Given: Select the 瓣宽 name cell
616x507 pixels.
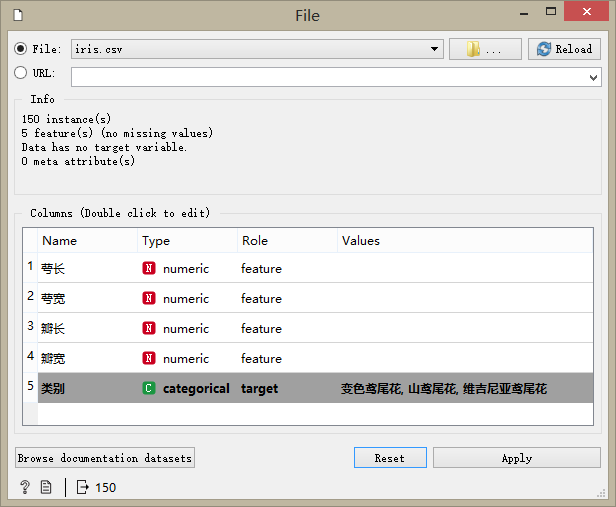Looking at the screenshot, I should click(88, 358).
